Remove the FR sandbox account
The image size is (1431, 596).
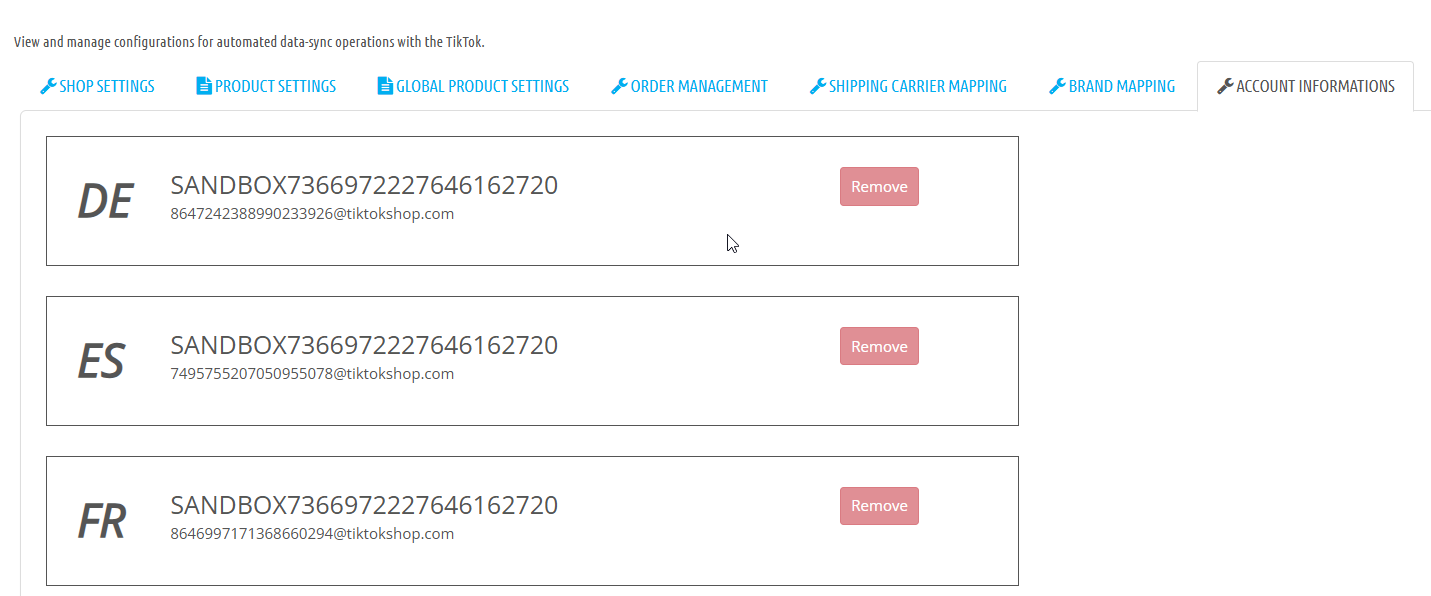[x=879, y=506]
